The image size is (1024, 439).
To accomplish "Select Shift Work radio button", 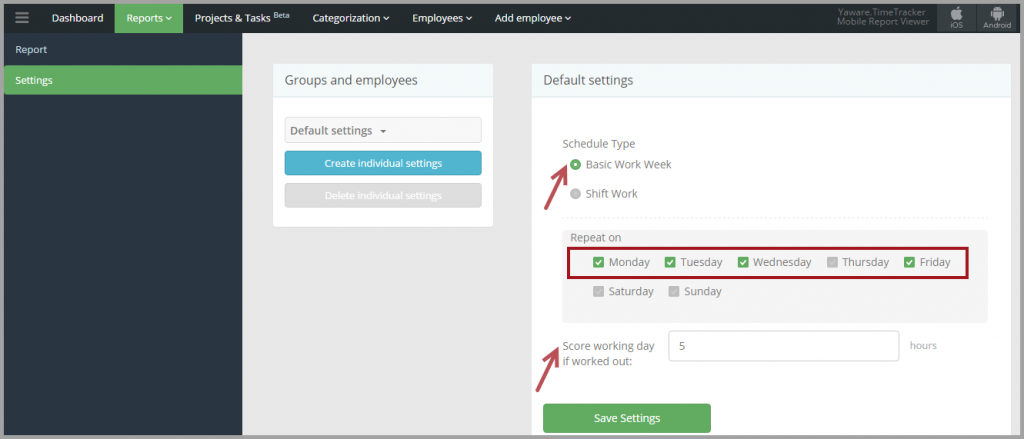I will coord(575,193).
